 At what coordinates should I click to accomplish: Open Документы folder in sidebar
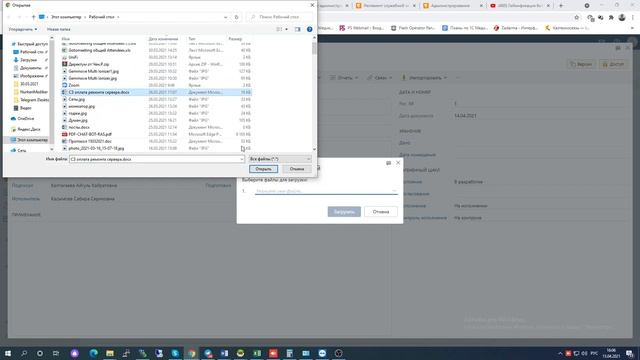point(30,68)
